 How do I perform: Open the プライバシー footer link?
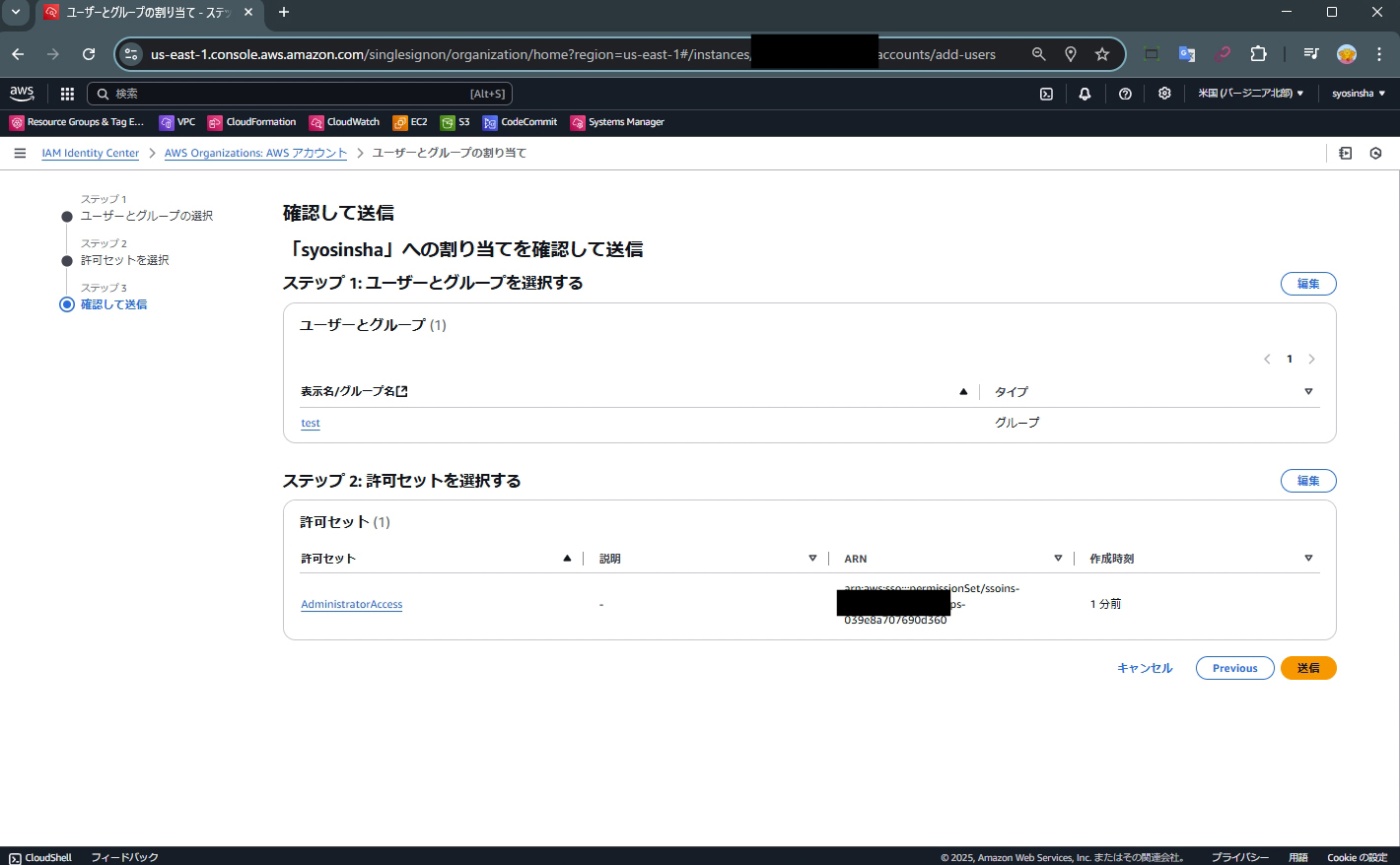(1240, 858)
